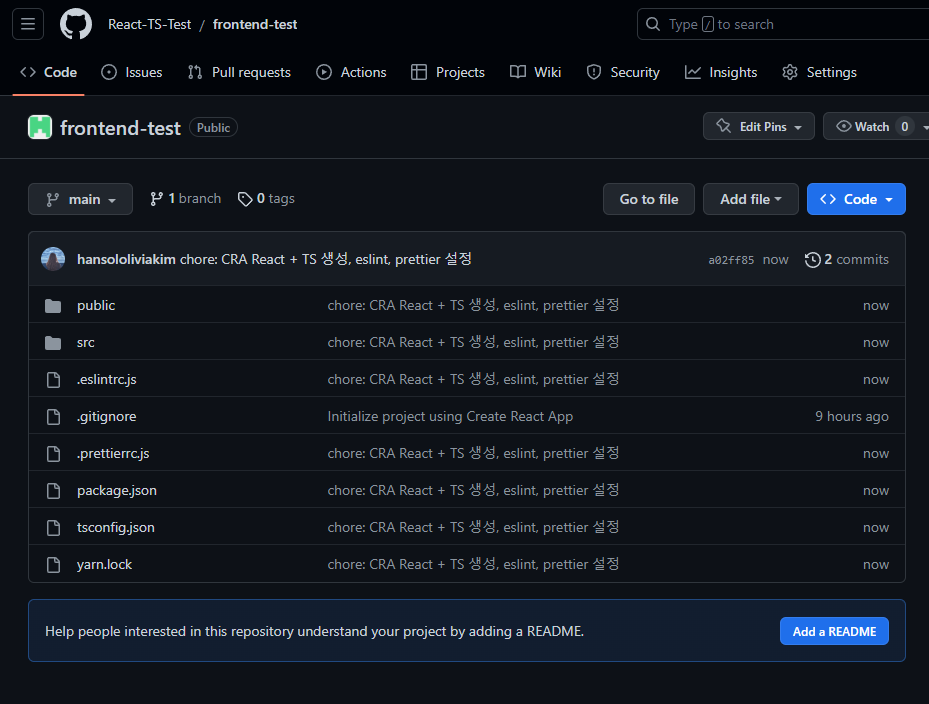The height and width of the screenshot is (704, 929).
Task: Click the 9 hours ago timestamp
Action: (x=851, y=417)
